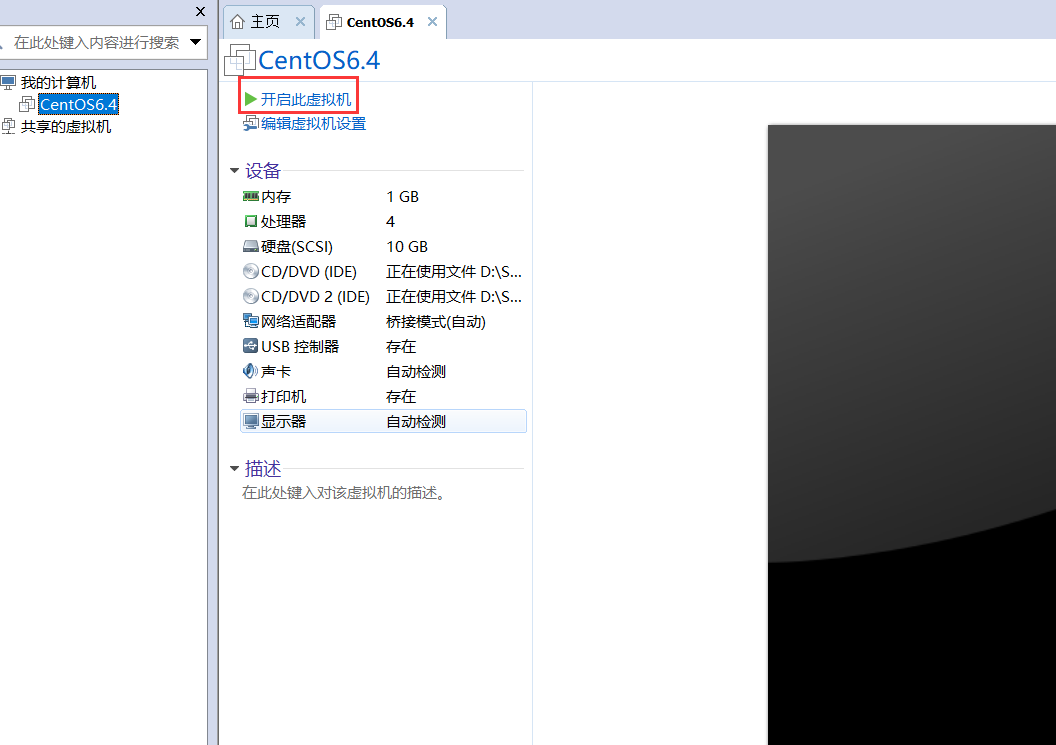Click the 网络适配器 device label
This screenshot has width=1056, height=745.
point(298,321)
